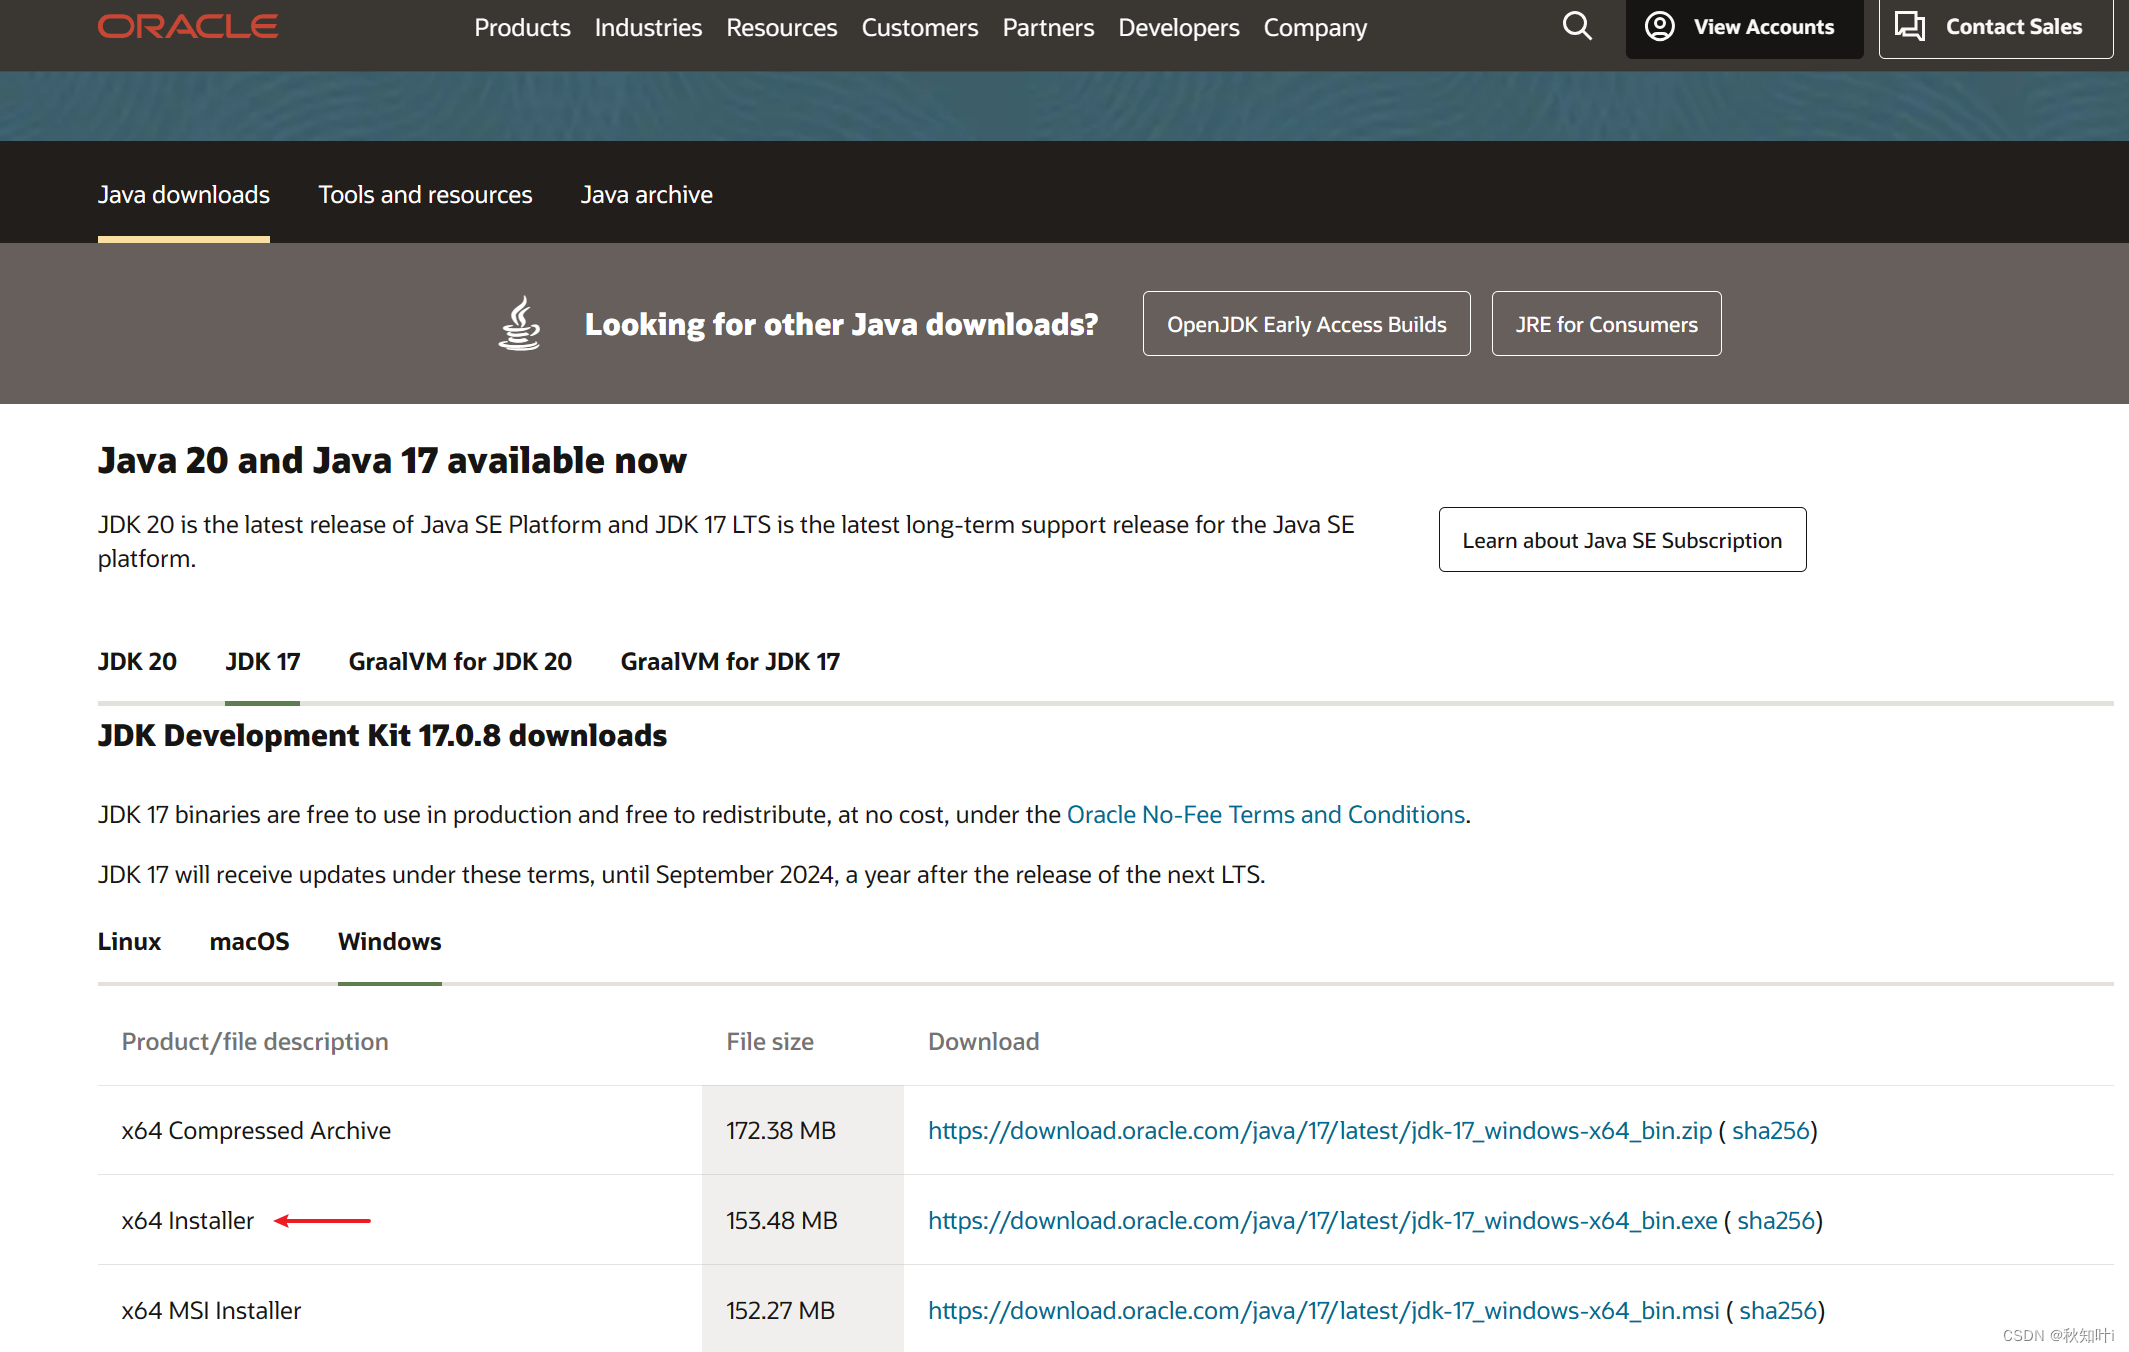Click the File size column header
The width and height of the screenshot is (2129, 1352).
770,1041
